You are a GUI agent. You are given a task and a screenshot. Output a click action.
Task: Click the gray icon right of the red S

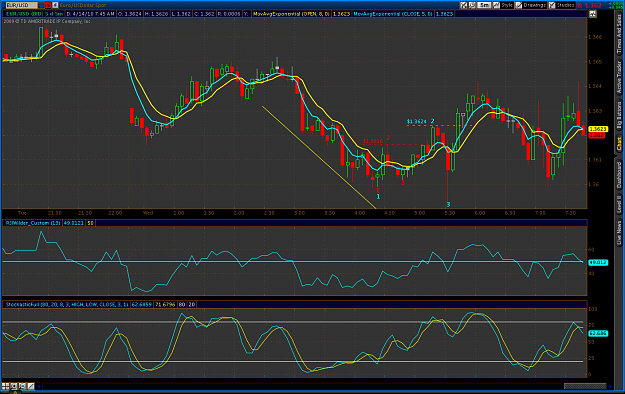(55, 5)
